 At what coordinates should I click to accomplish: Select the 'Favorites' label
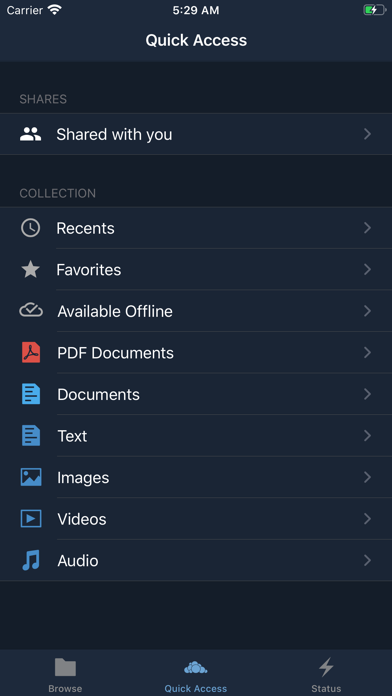(x=89, y=270)
